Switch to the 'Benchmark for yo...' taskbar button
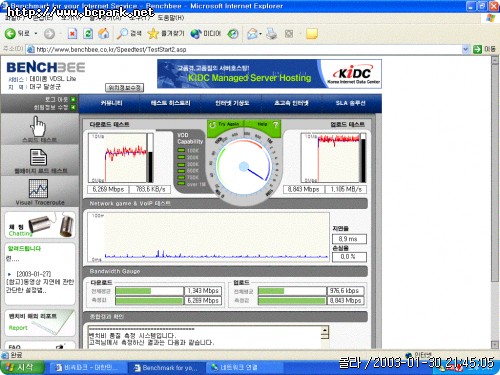The width and height of the screenshot is (500, 375). (x=166, y=368)
